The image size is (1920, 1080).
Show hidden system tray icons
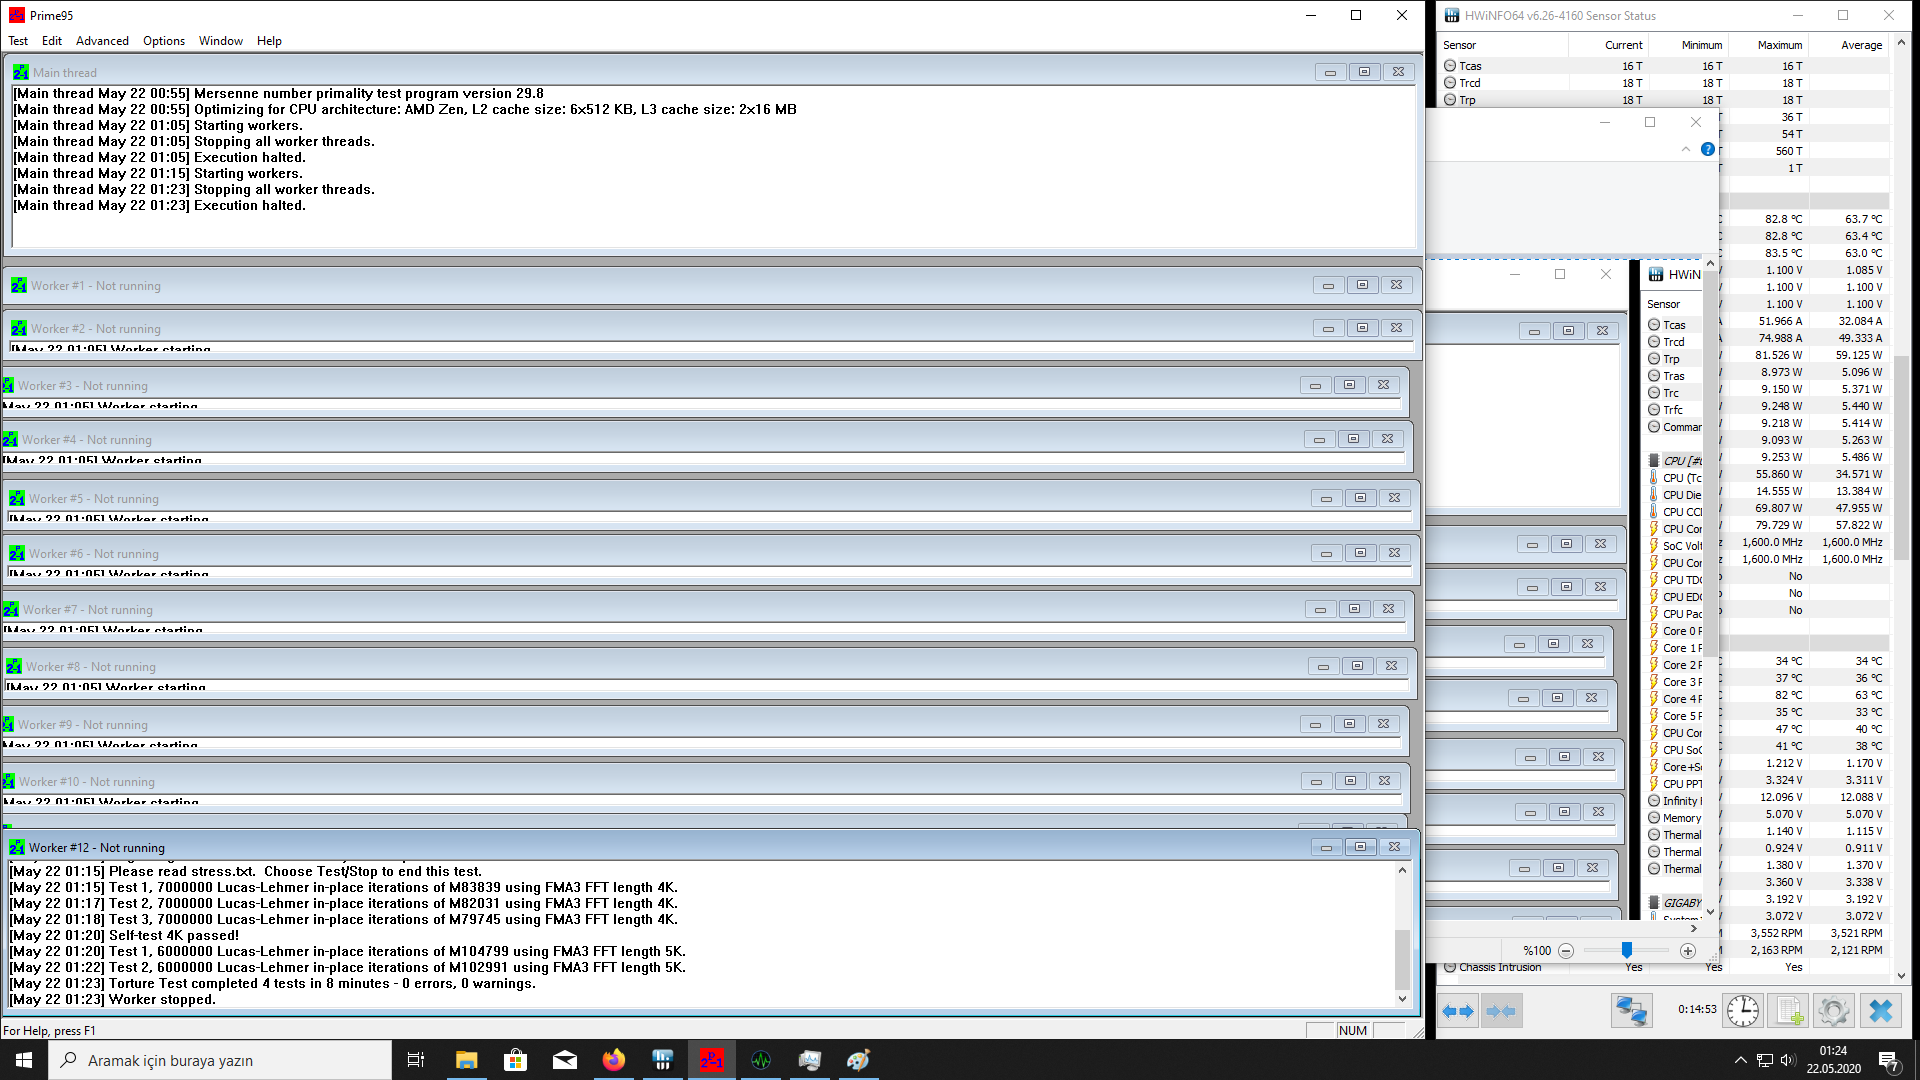(1740, 1060)
